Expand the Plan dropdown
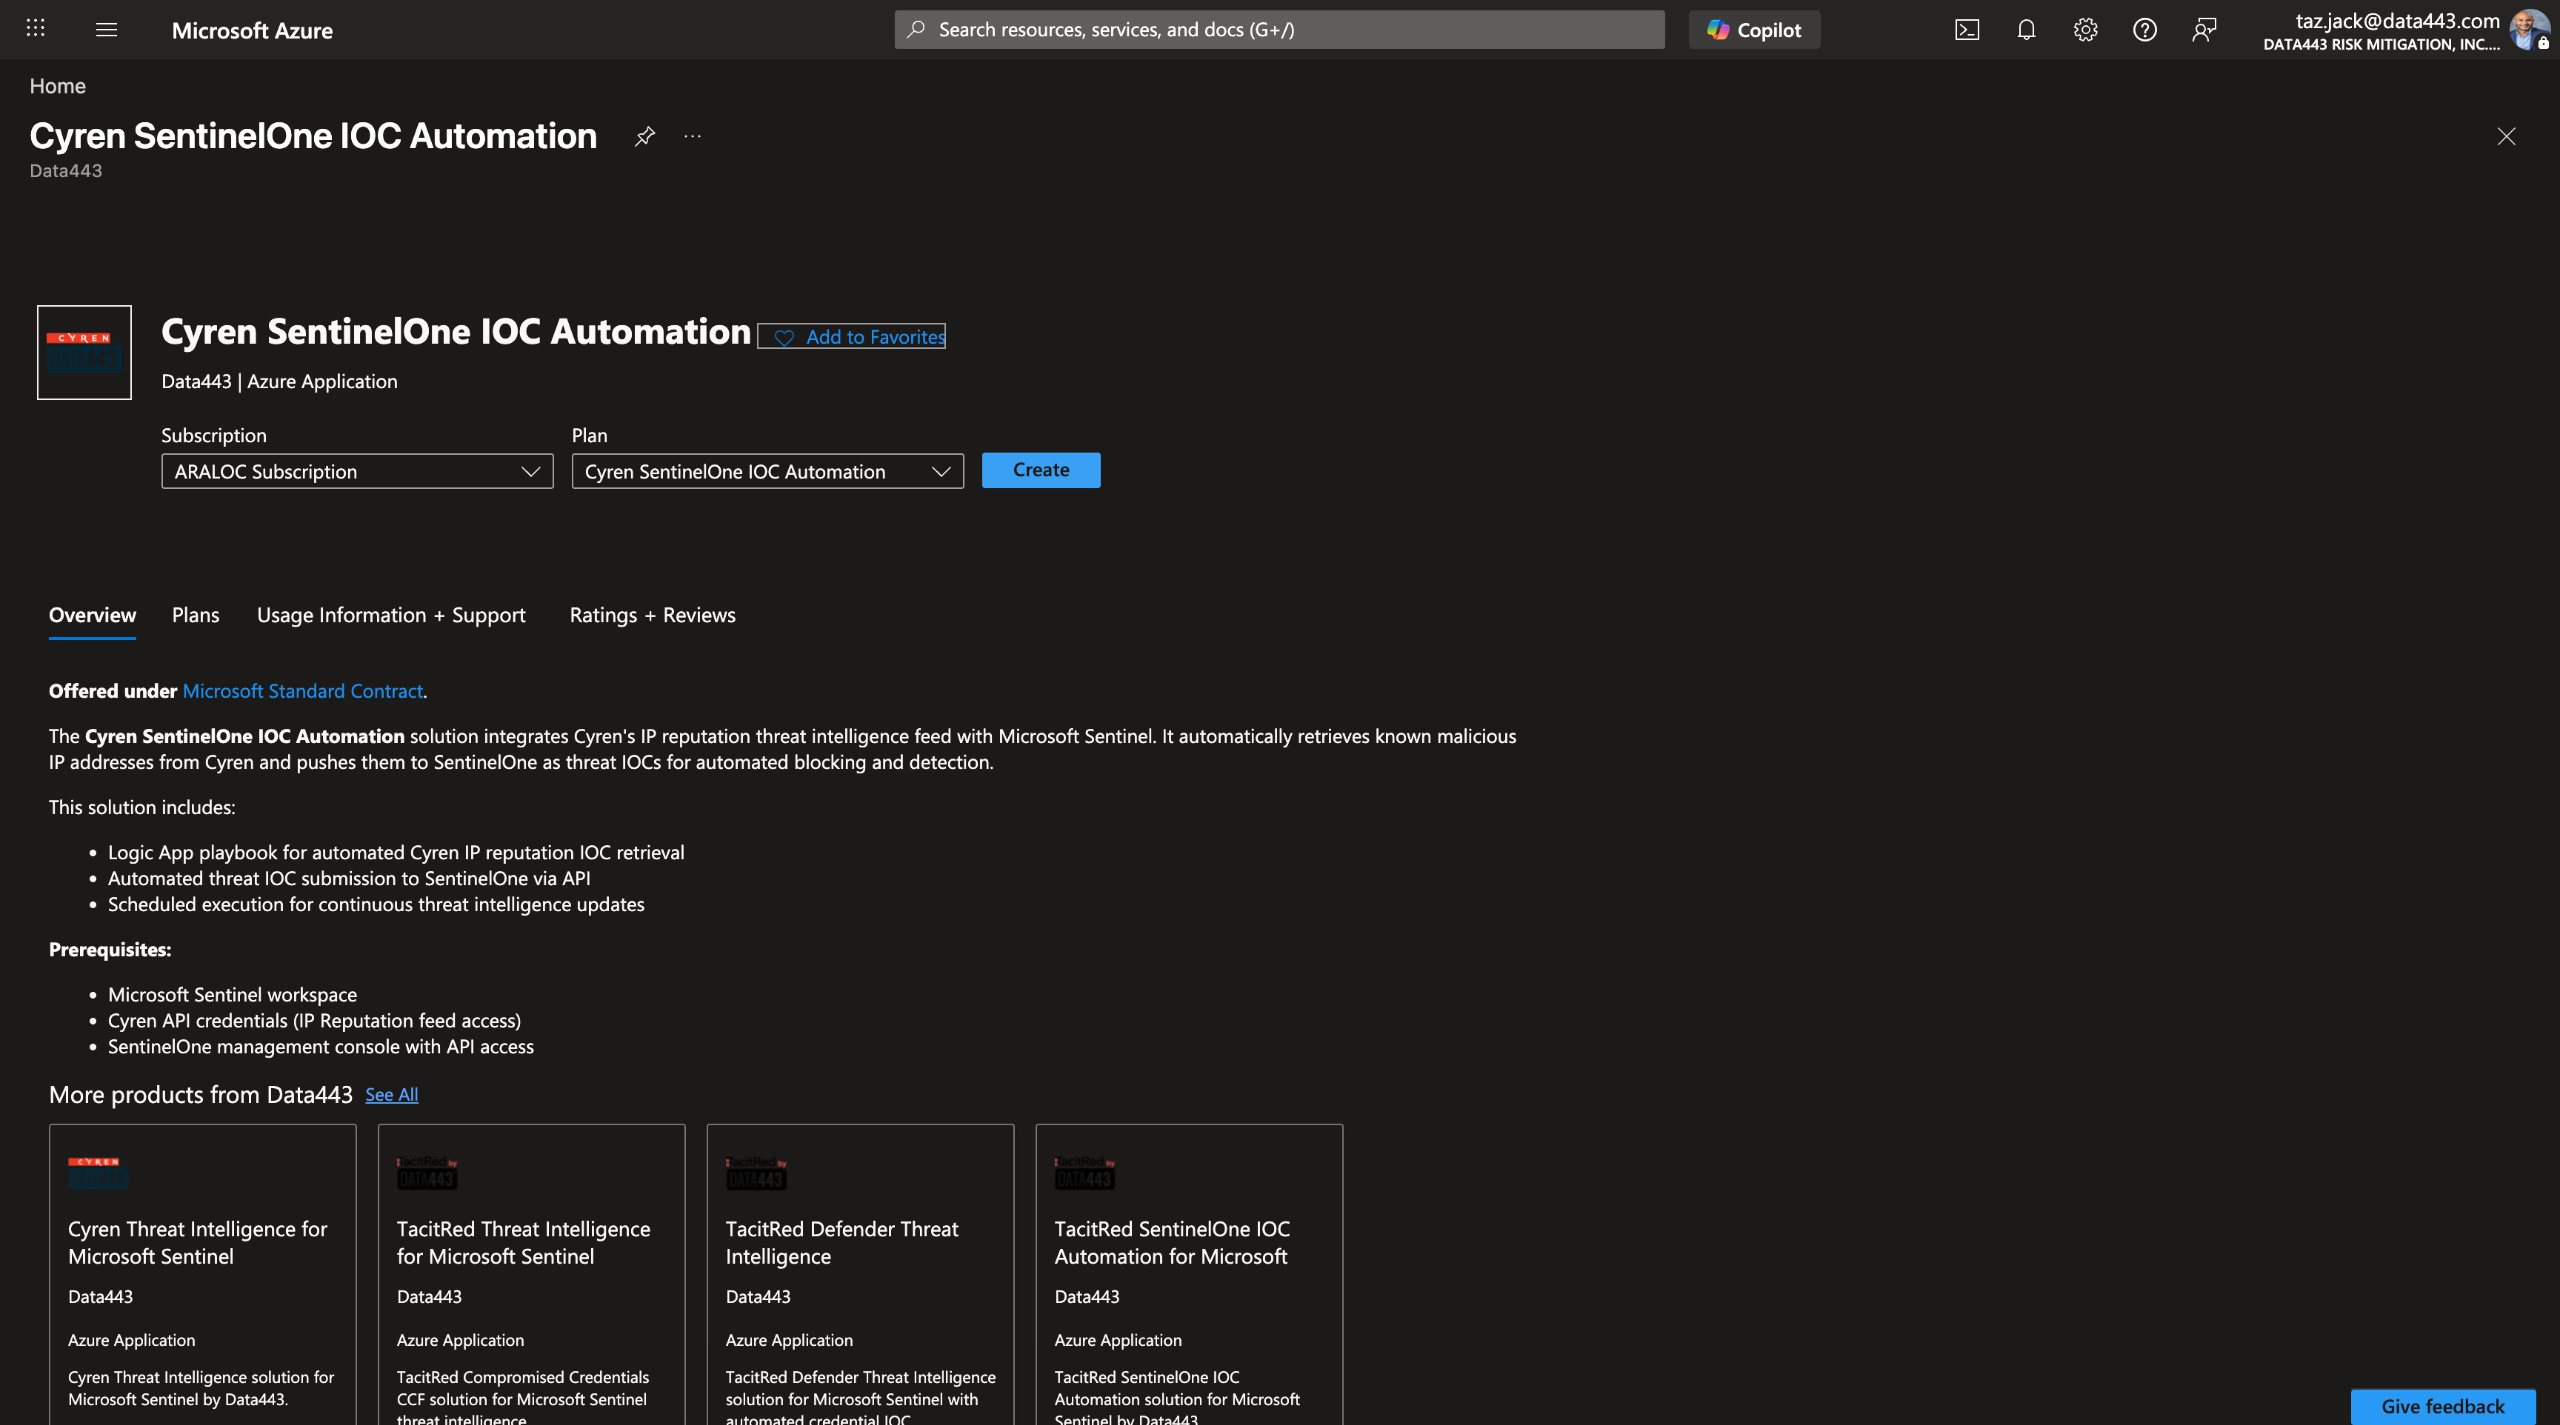 coord(767,471)
